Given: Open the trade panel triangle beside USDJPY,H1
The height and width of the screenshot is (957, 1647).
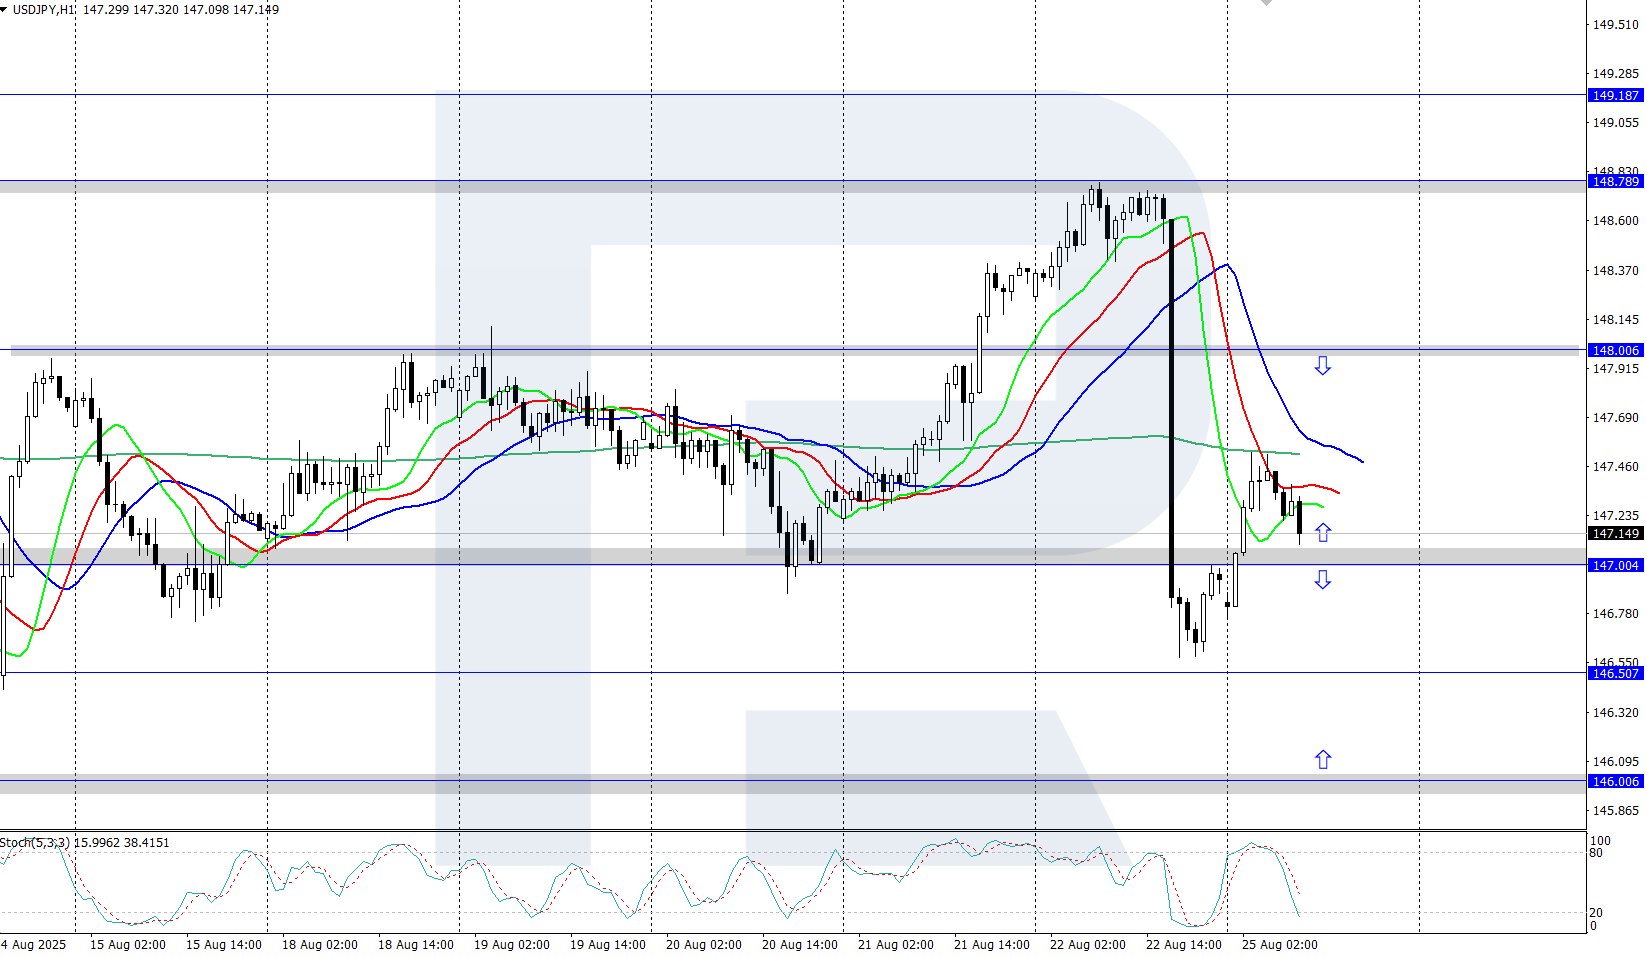Looking at the screenshot, I should tap(4, 9).
